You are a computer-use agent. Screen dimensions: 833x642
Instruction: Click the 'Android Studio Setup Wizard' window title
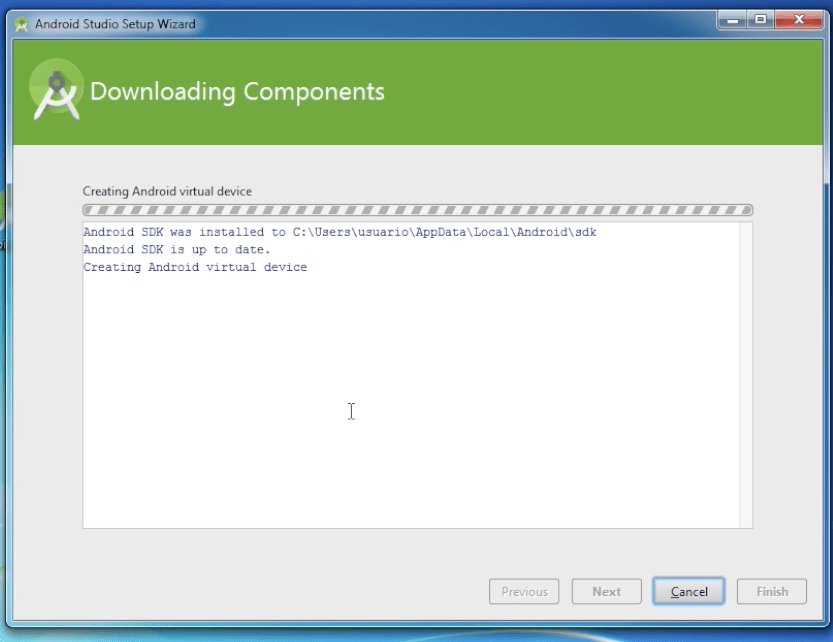(115, 23)
